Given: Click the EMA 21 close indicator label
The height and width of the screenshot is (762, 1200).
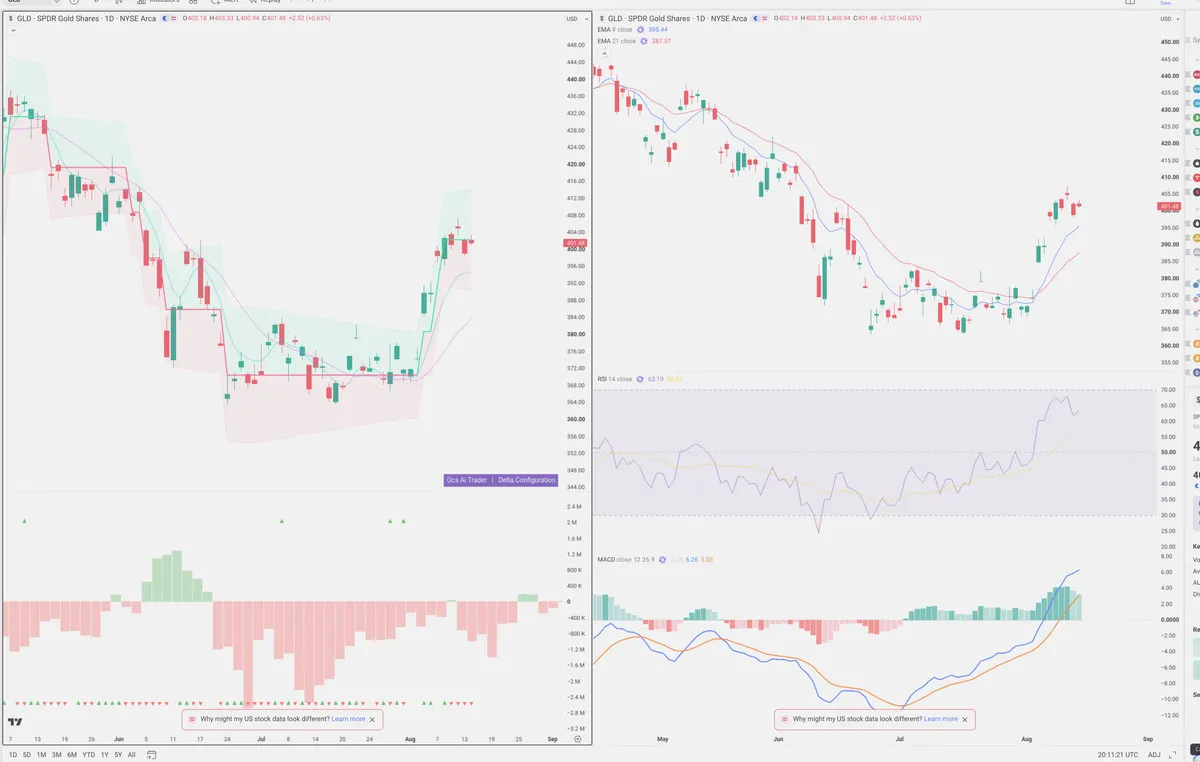Looking at the screenshot, I should point(617,41).
